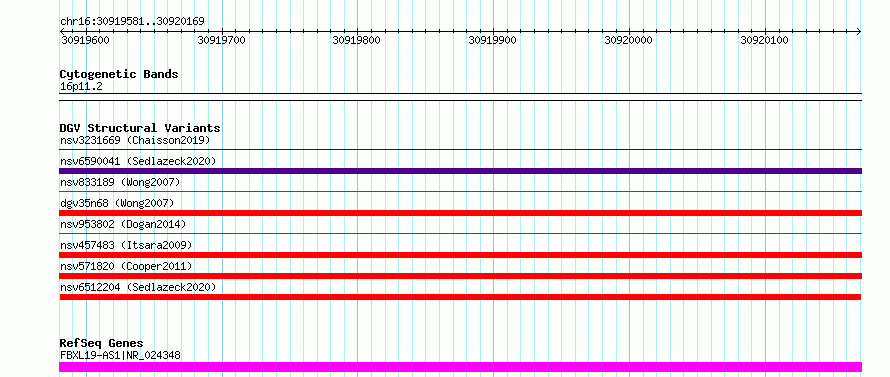Open variant nsv457483 (Itsara2009) label
This screenshot has height=377, width=890.
(x=126, y=245)
